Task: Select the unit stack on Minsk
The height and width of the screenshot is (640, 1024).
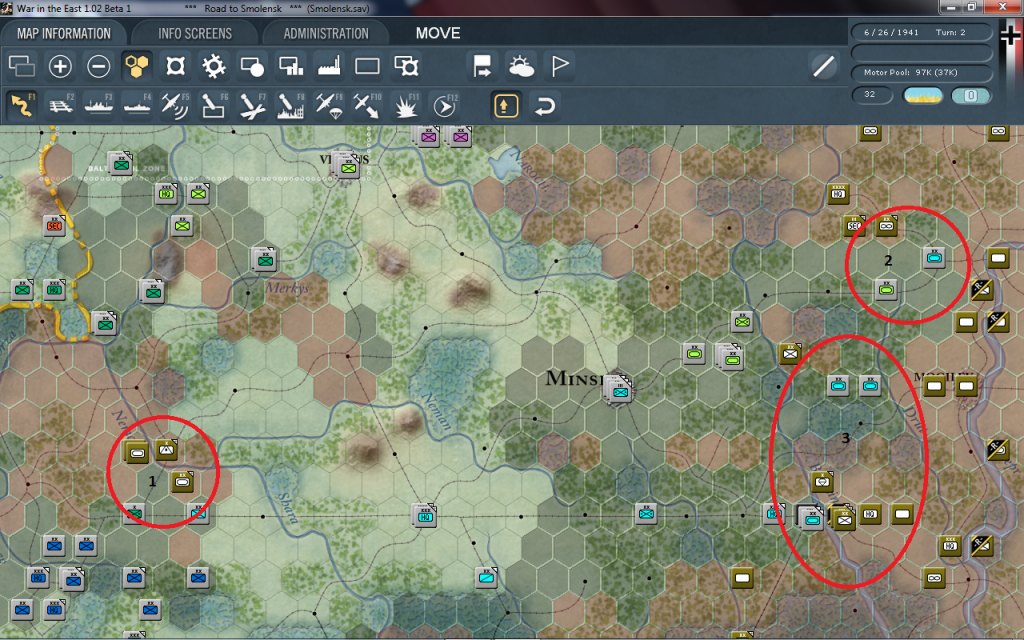Action: click(620, 389)
